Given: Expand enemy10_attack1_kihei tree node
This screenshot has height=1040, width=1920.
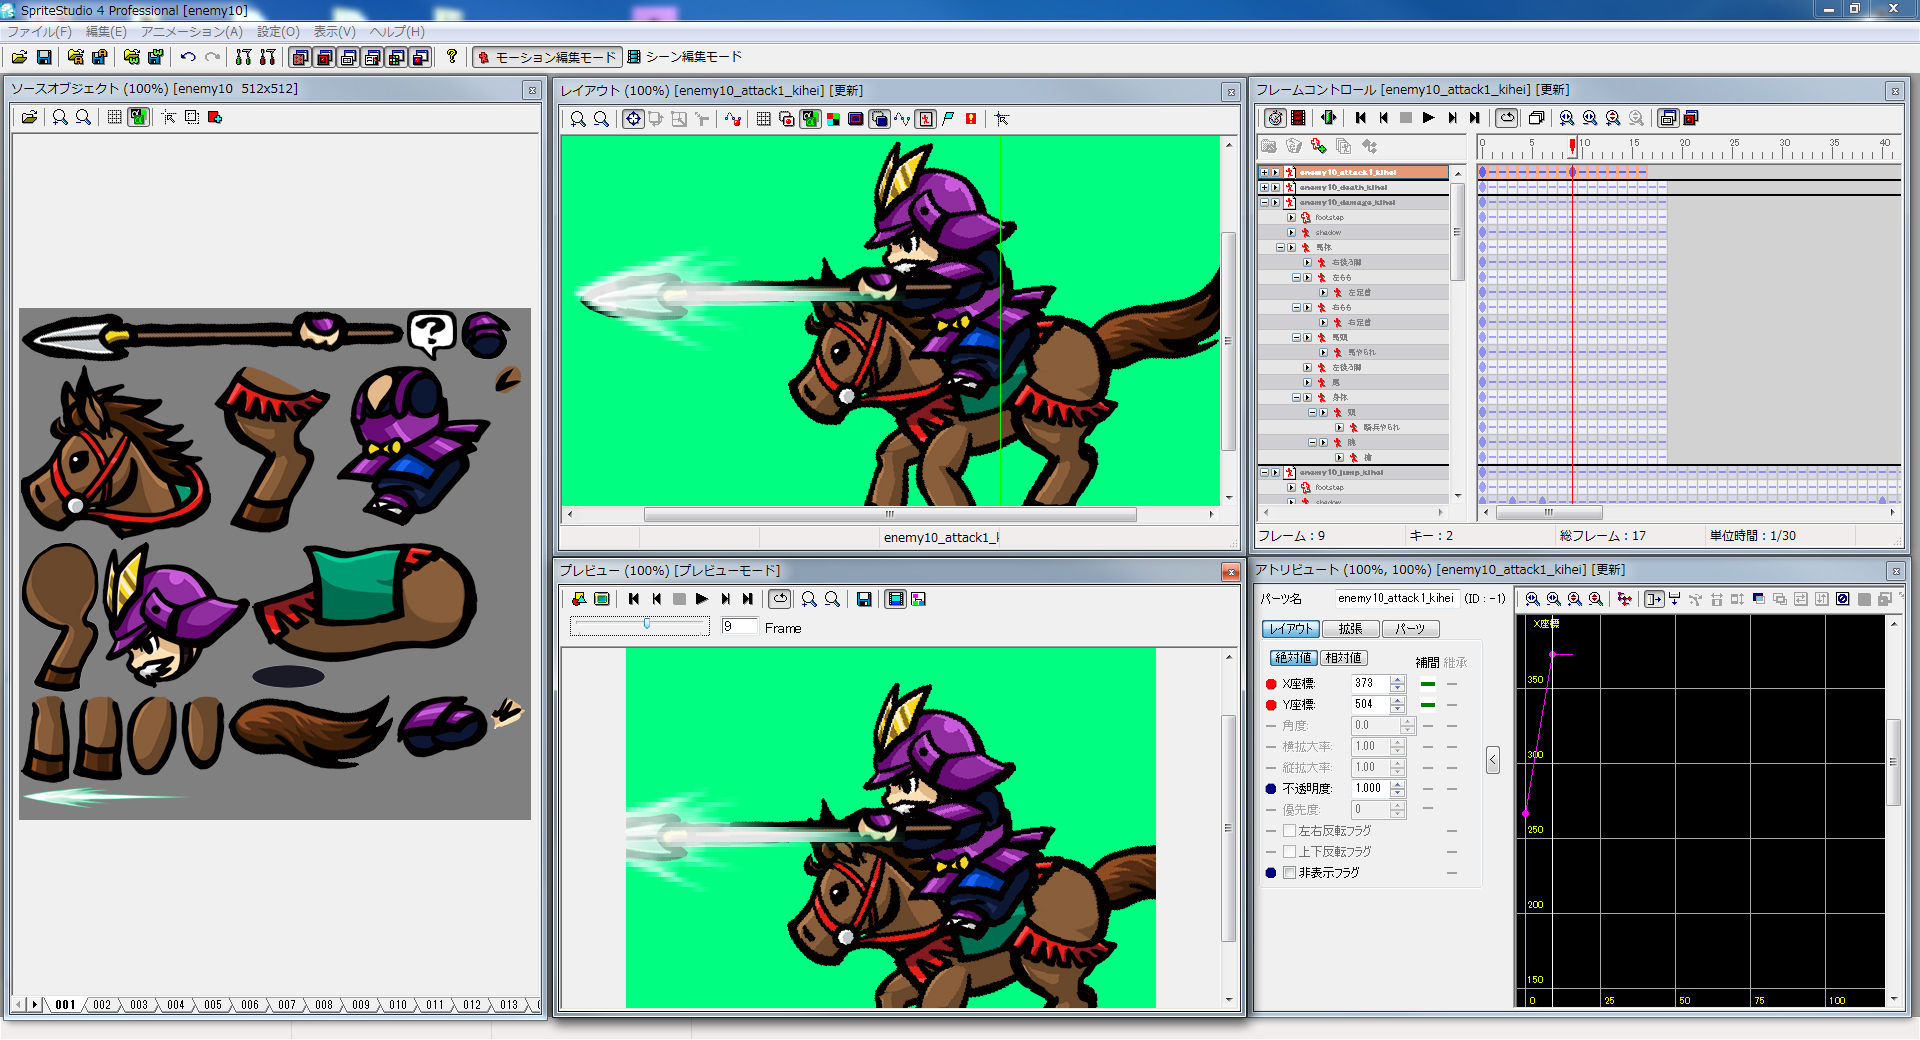Looking at the screenshot, I should (x=1264, y=172).
